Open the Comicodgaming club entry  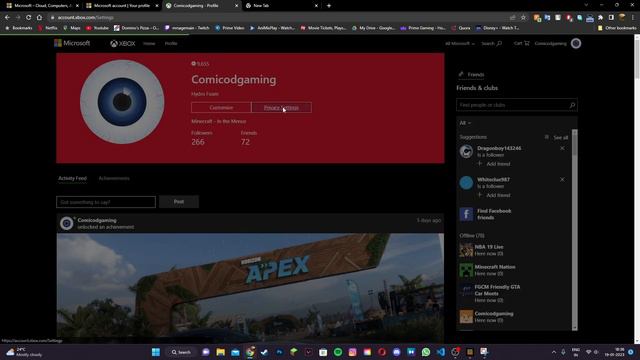click(x=494, y=314)
